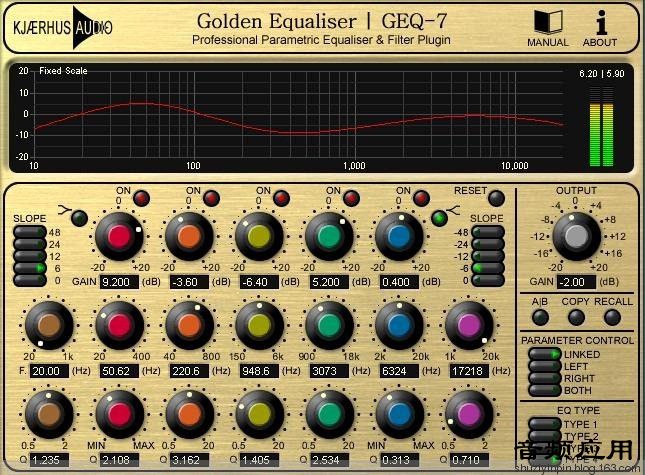Screen dimensions: 645x475
Task: Click the grey Output gain knob
Action: 576,236
